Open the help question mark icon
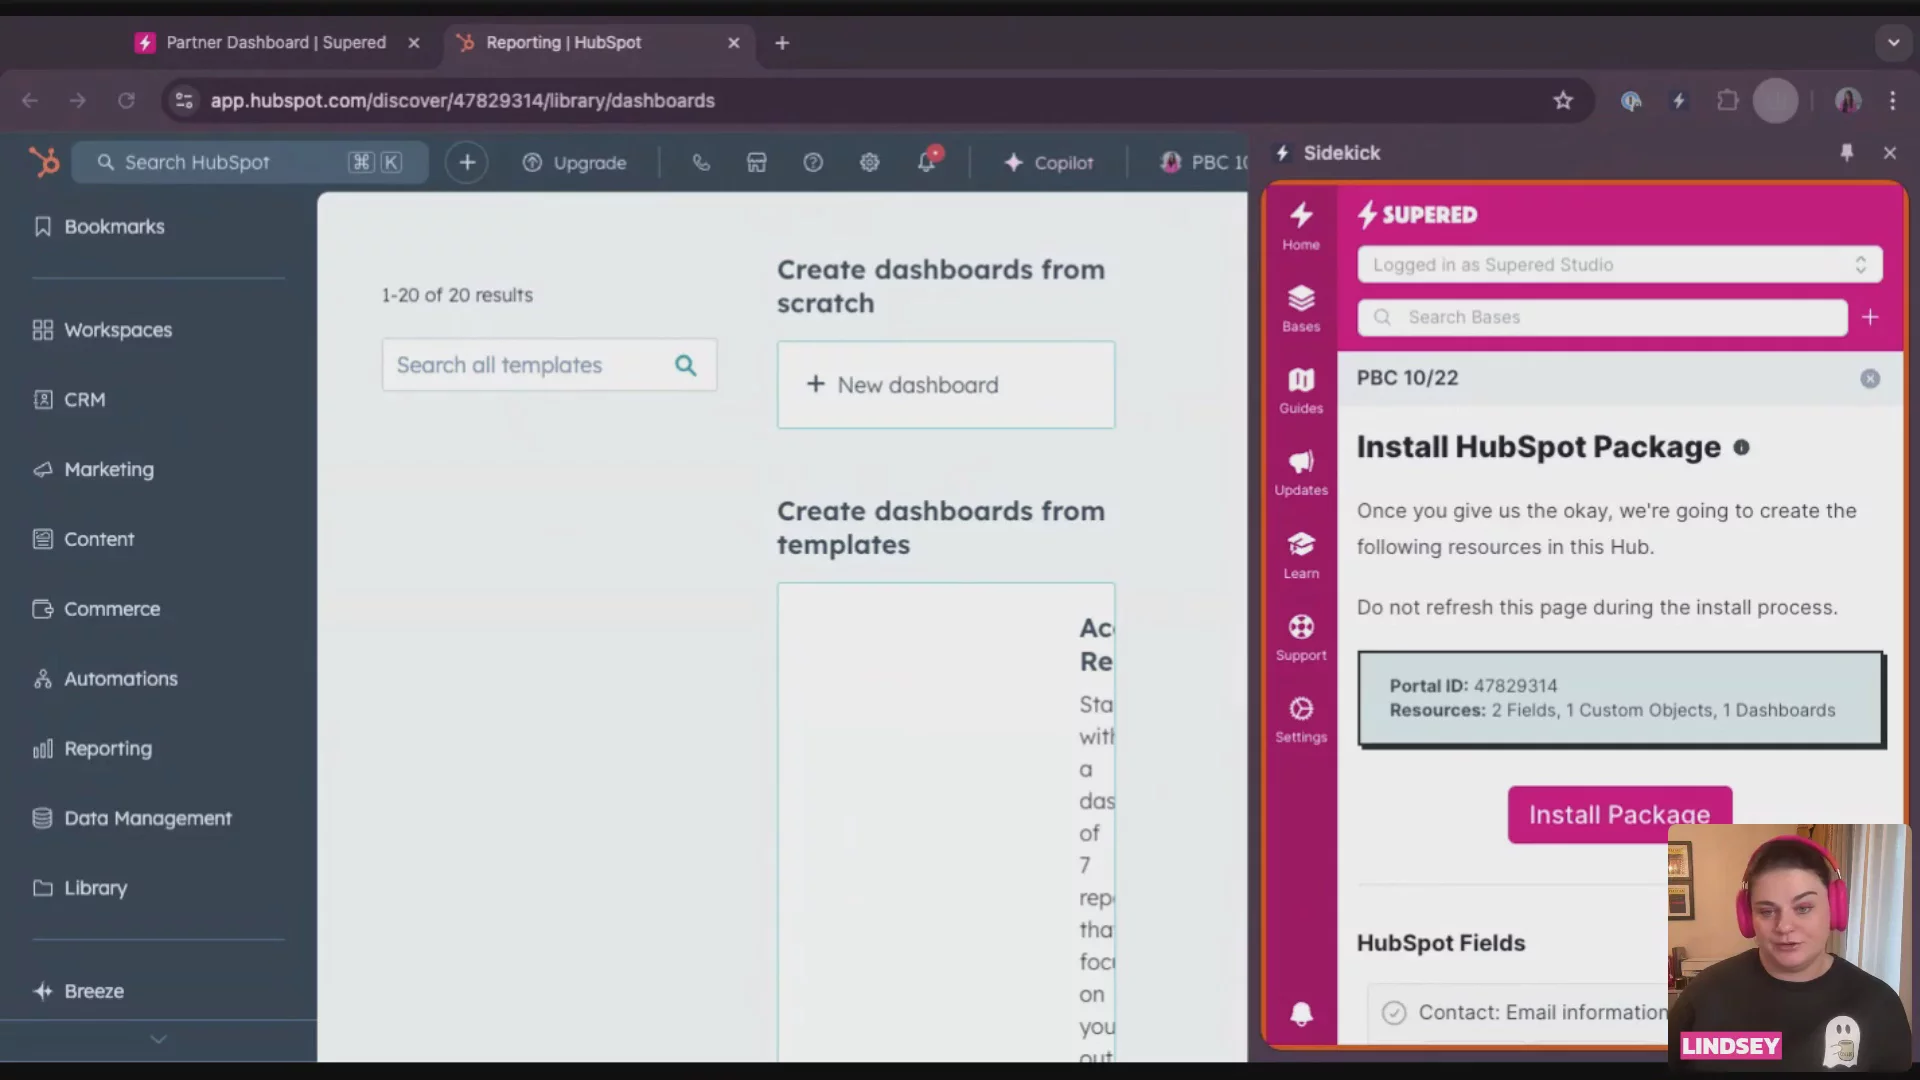Screen dimensions: 1920x1080 click(813, 162)
